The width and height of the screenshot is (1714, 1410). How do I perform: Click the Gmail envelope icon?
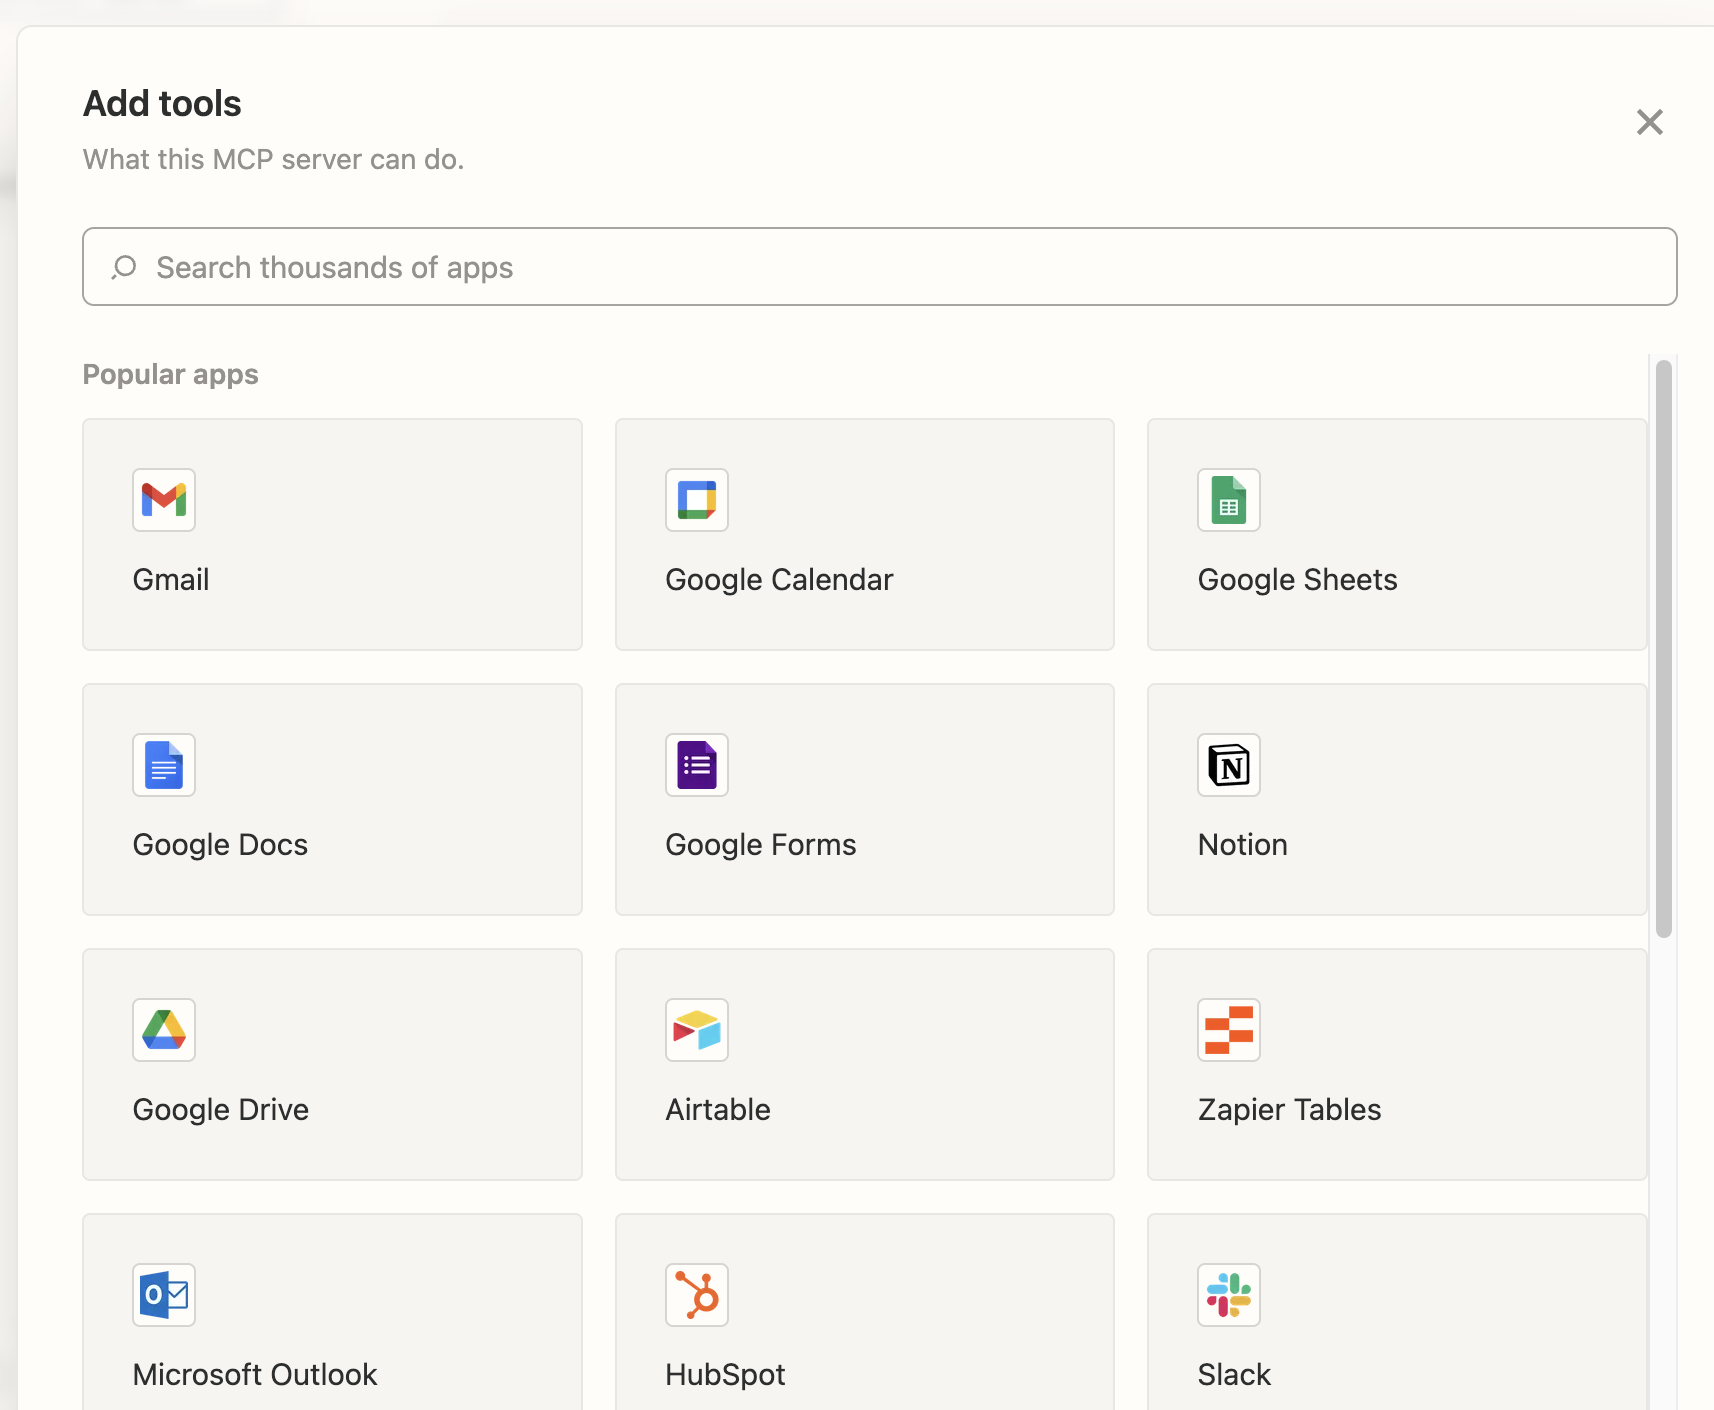[x=164, y=500]
